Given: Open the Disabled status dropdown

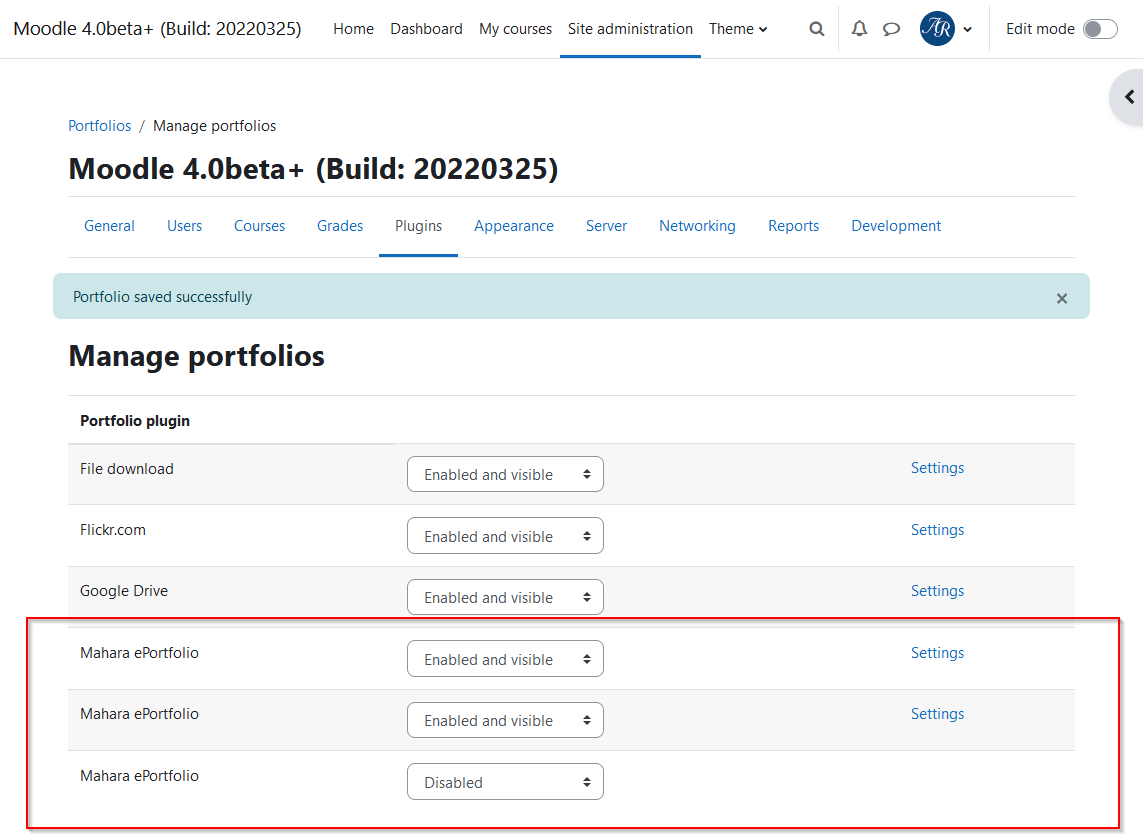Looking at the screenshot, I should [505, 782].
